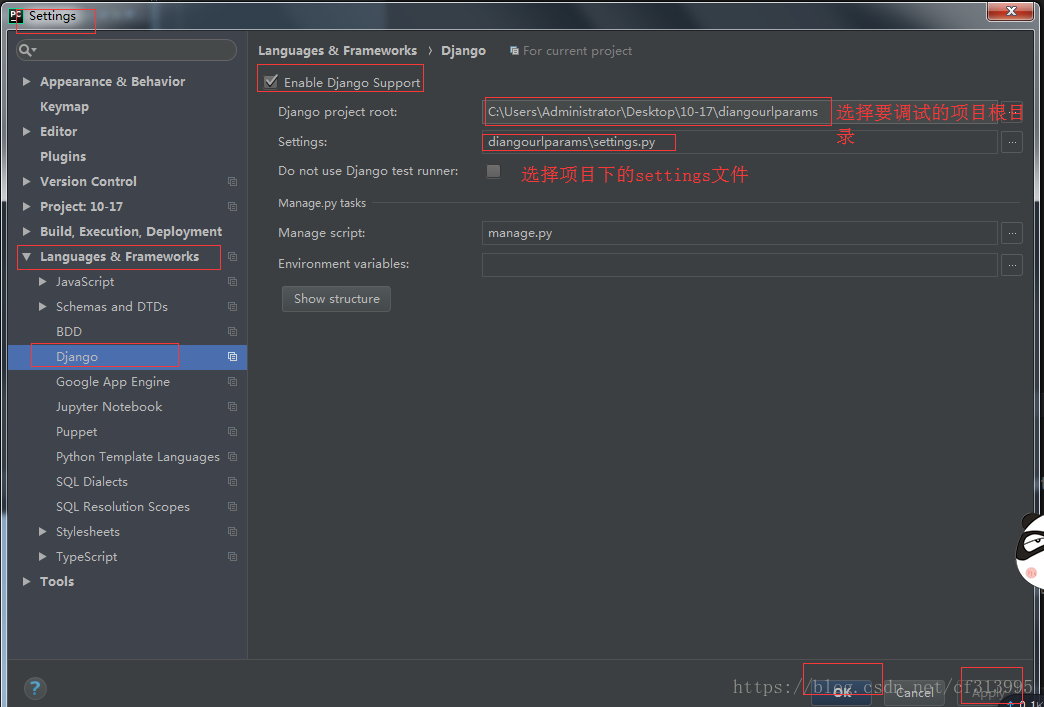Click the For current project icon in breadcrumb
Screen dimensions: 1044x707
click(x=514, y=51)
